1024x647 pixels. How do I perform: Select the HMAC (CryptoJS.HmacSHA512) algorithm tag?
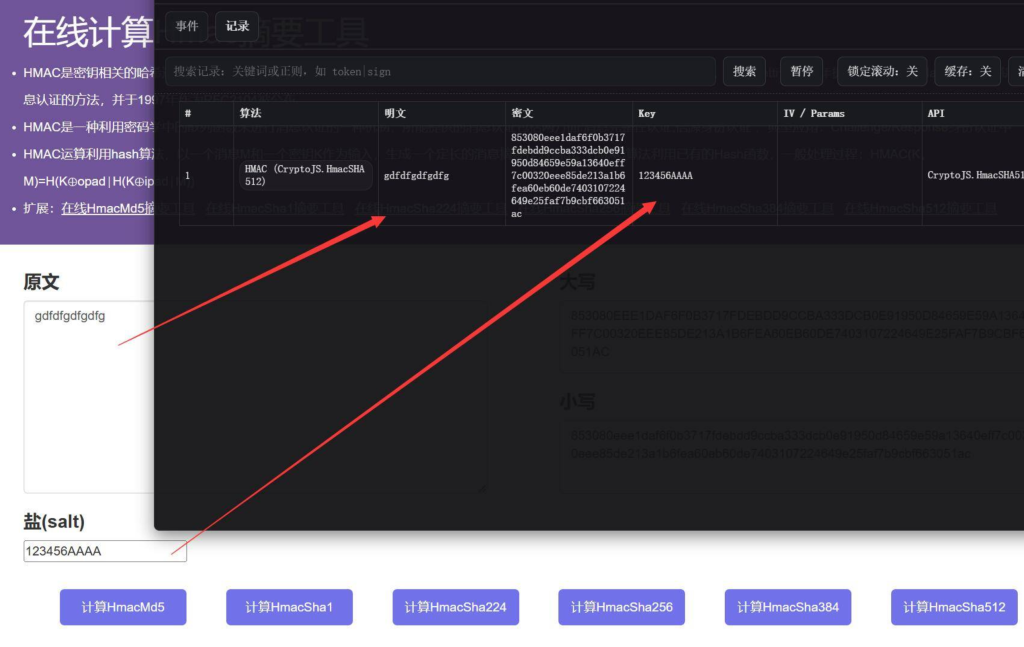307,175
